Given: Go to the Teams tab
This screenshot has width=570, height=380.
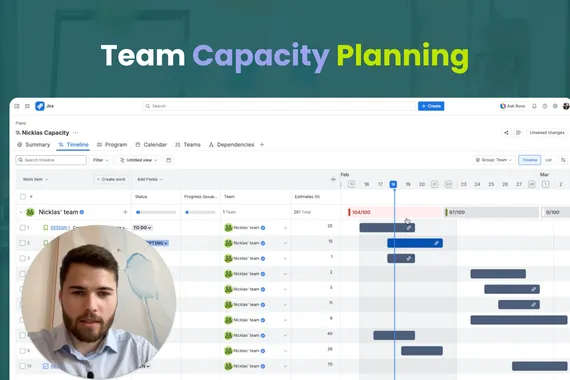Looking at the screenshot, I should [x=188, y=145].
